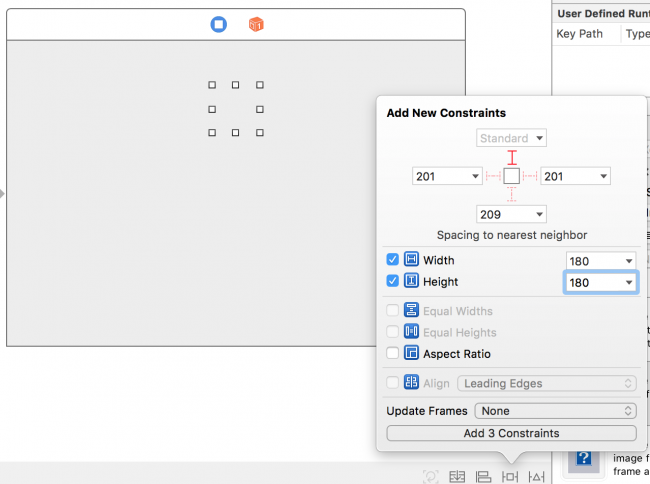Click the orange First Responder cube icon
The width and height of the screenshot is (650, 484).
(x=256, y=24)
